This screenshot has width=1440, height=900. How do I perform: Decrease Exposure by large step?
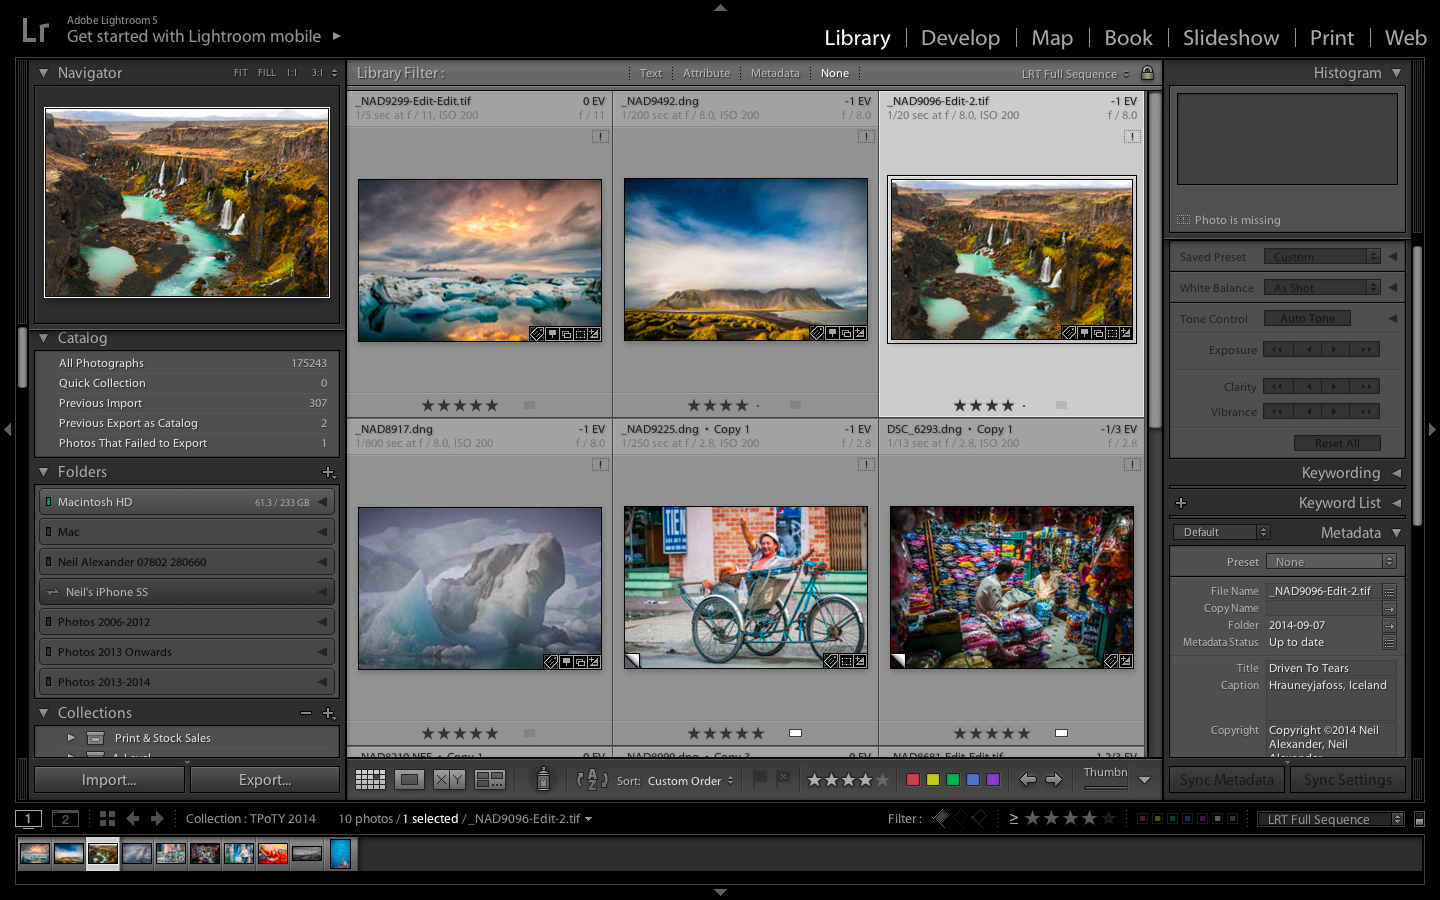1278,349
